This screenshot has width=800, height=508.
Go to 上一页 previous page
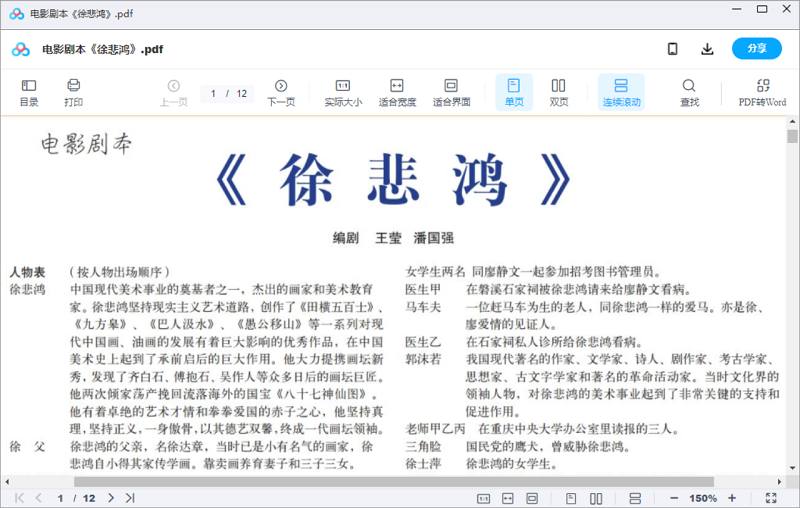[x=174, y=92]
